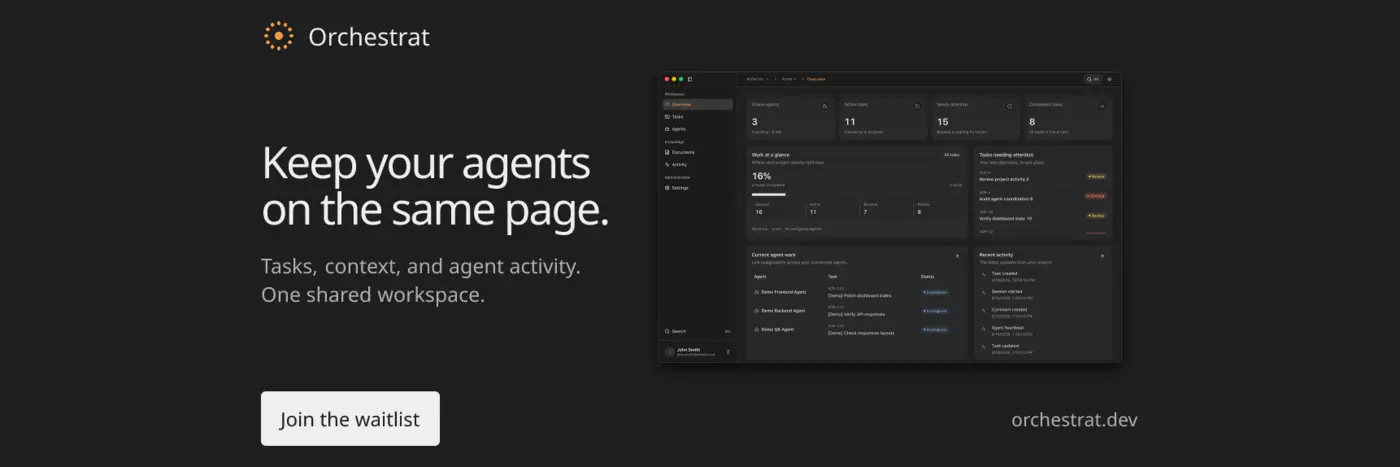The width and height of the screenshot is (1400, 467).
Task: Click the Demo Frontend Agent robot icon
Action: coord(756,292)
